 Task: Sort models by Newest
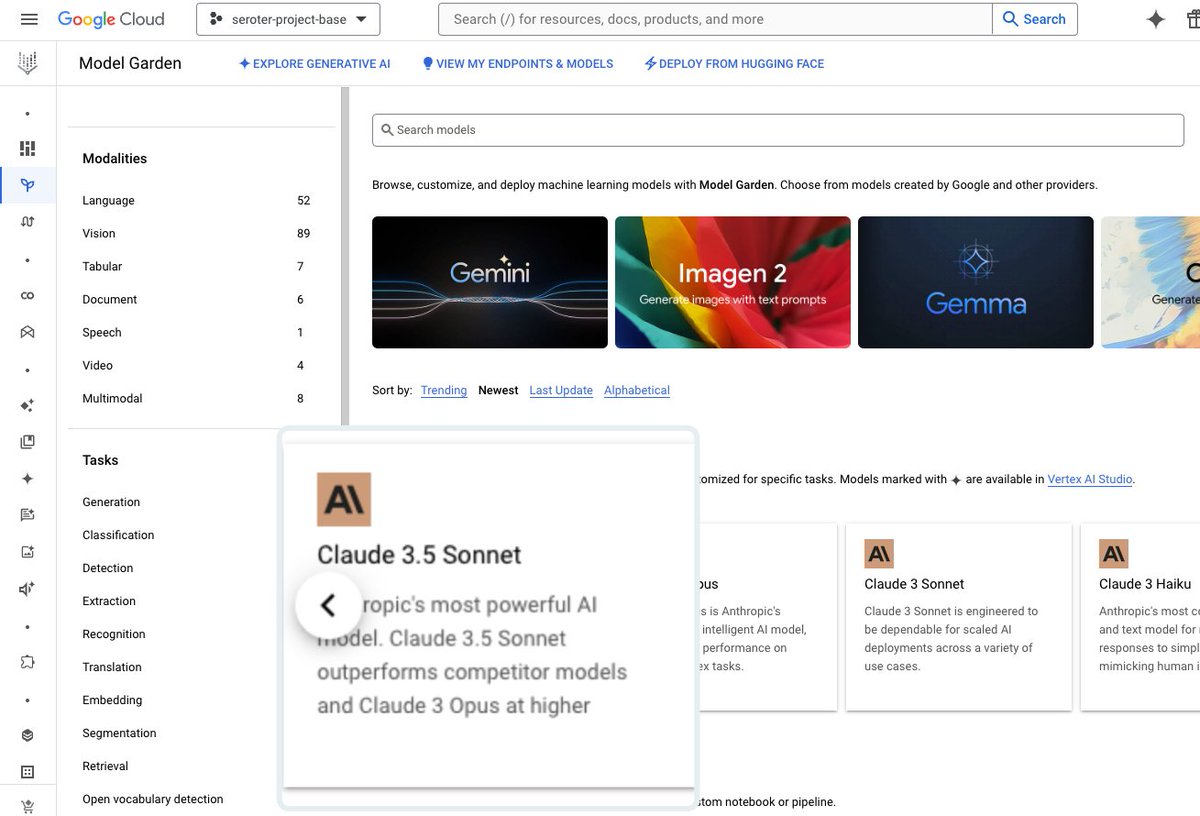498,391
